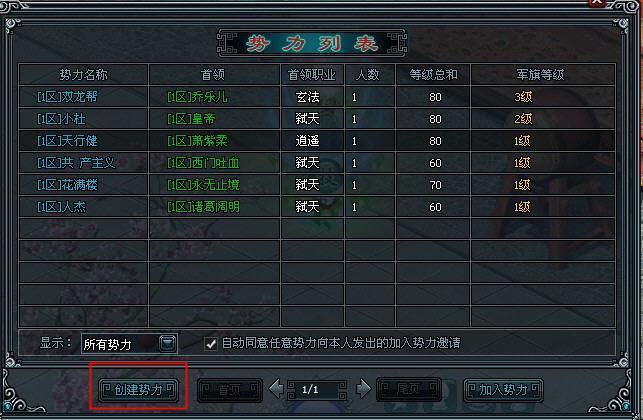The width and height of the screenshot is (643, 420).
Task: Toggle auto-accept 加入势力邀请 checkbox
Action: [211, 343]
